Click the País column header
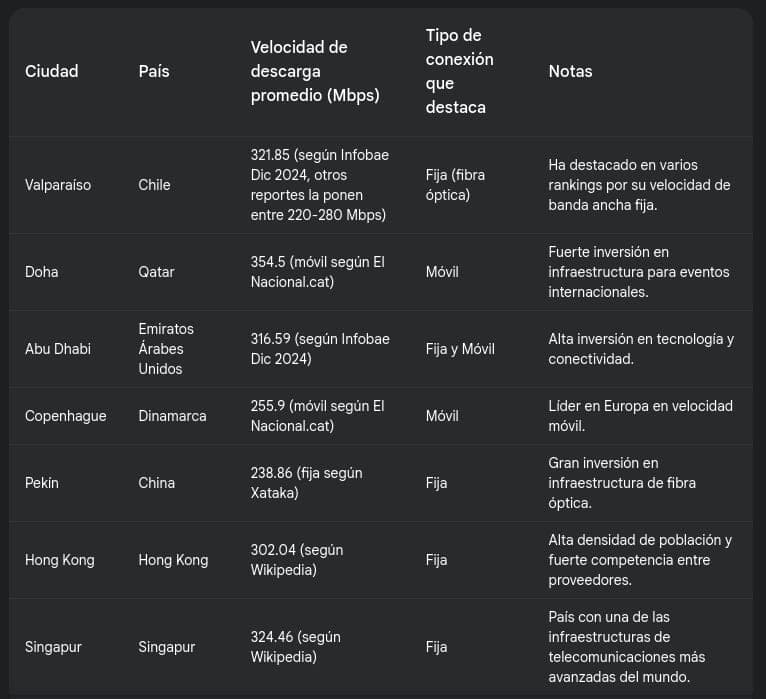The image size is (766, 699). (x=154, y=71)
